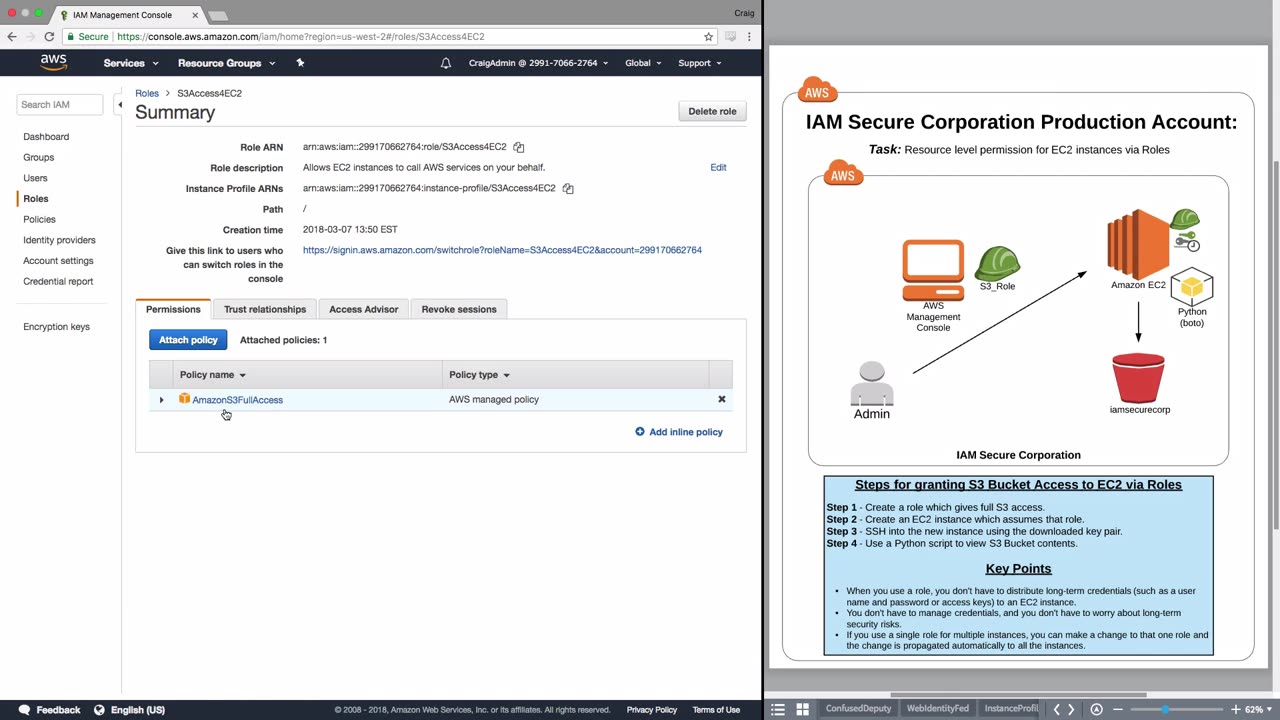Click the Feedback speech bubble icon

point(24,710)
